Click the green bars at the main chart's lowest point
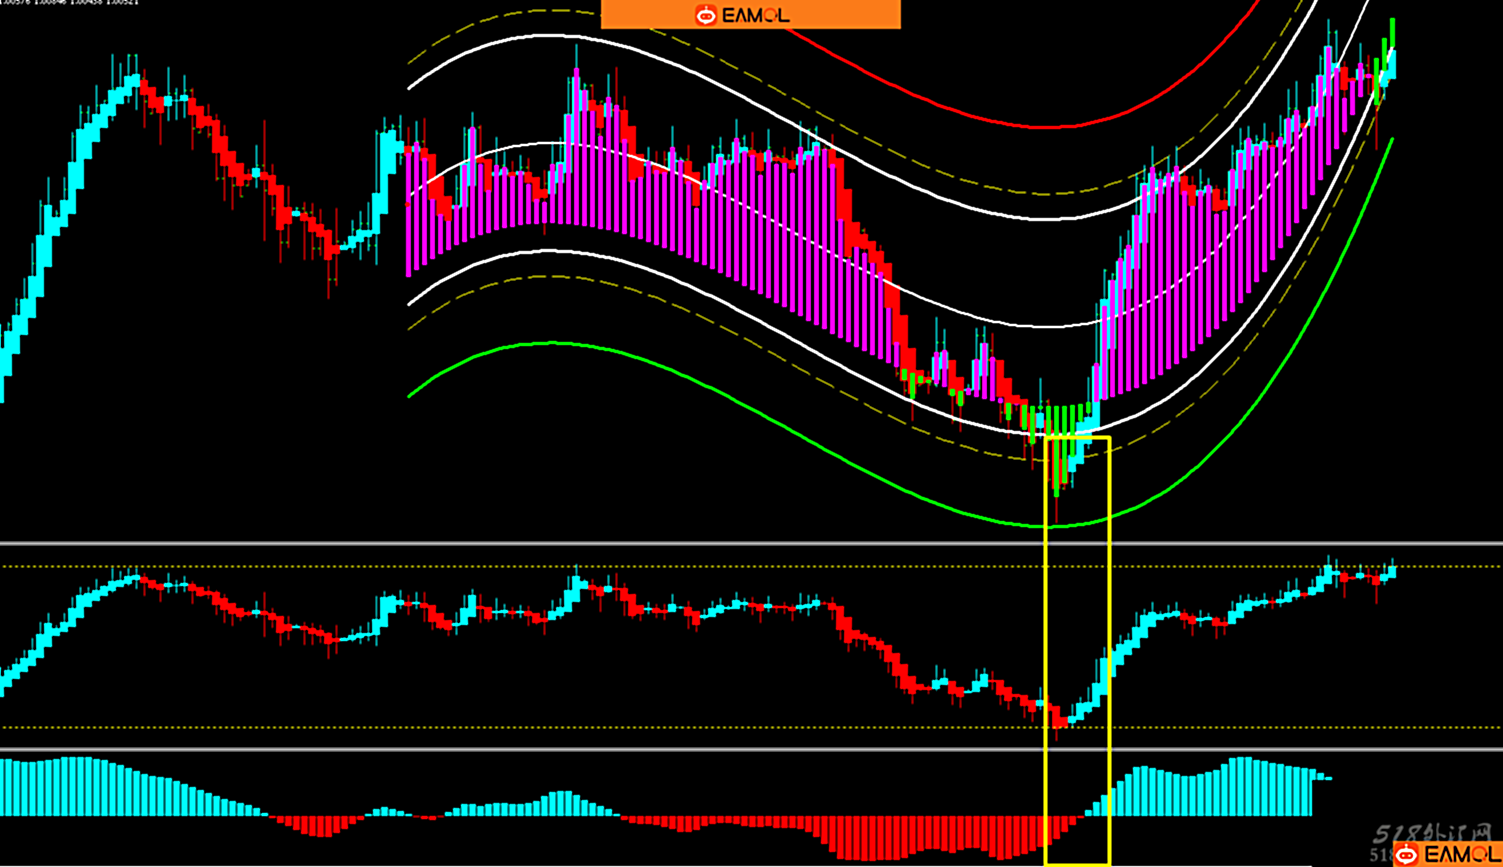The image size is (1503, 867). 1058,450
